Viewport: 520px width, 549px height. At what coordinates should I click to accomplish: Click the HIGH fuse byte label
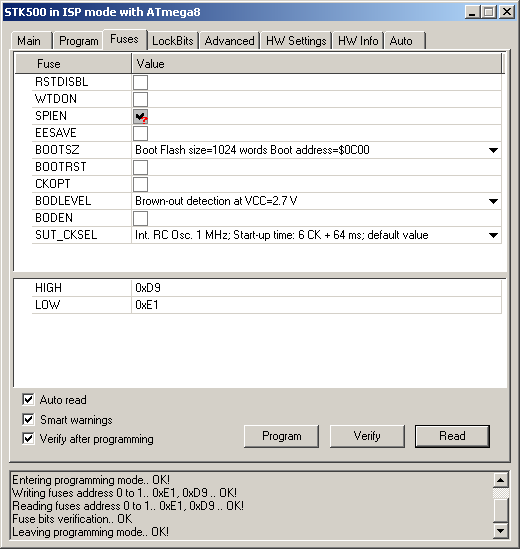coord(48,288)
